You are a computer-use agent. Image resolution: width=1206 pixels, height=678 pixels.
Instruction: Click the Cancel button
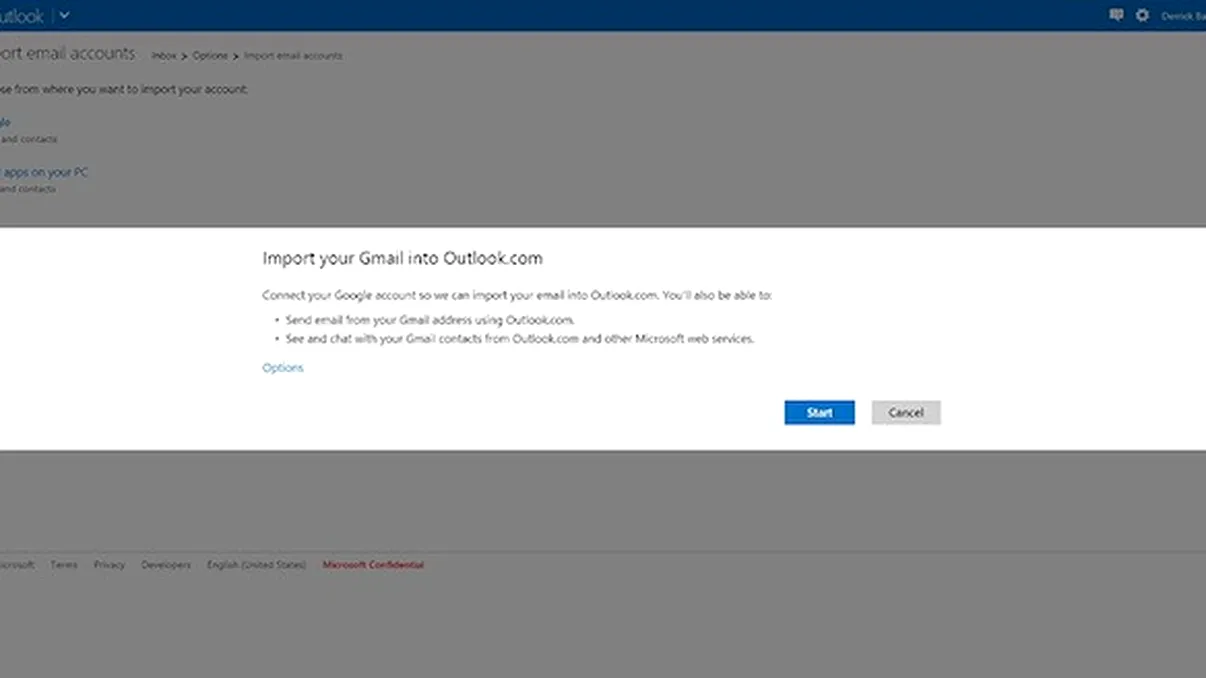[905, 412]
